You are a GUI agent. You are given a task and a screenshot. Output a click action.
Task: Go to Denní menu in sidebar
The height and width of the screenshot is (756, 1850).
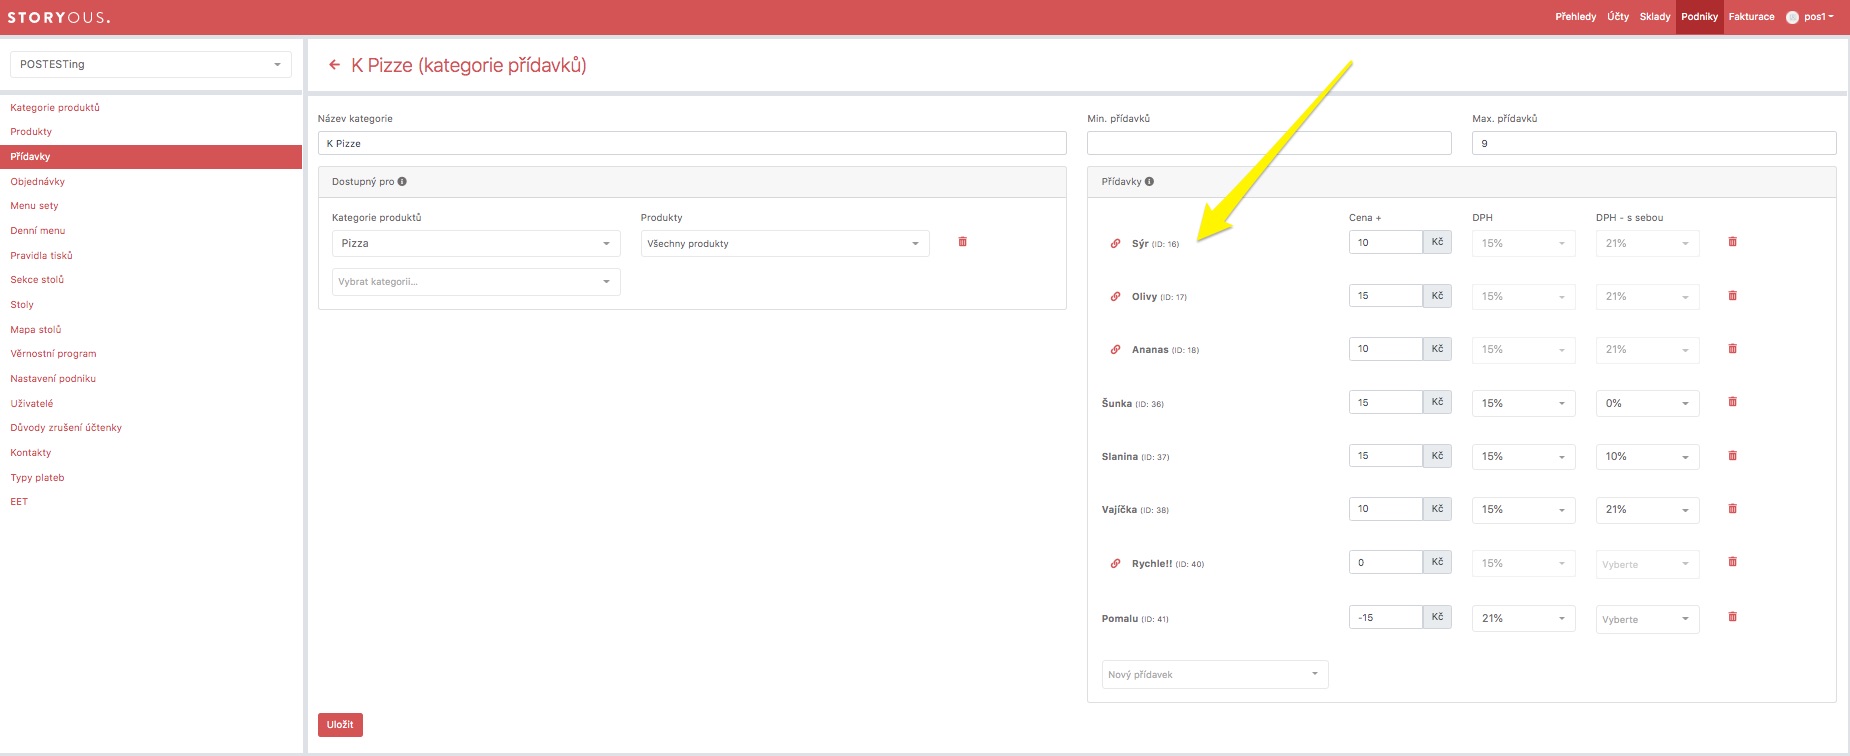(38, 231)
